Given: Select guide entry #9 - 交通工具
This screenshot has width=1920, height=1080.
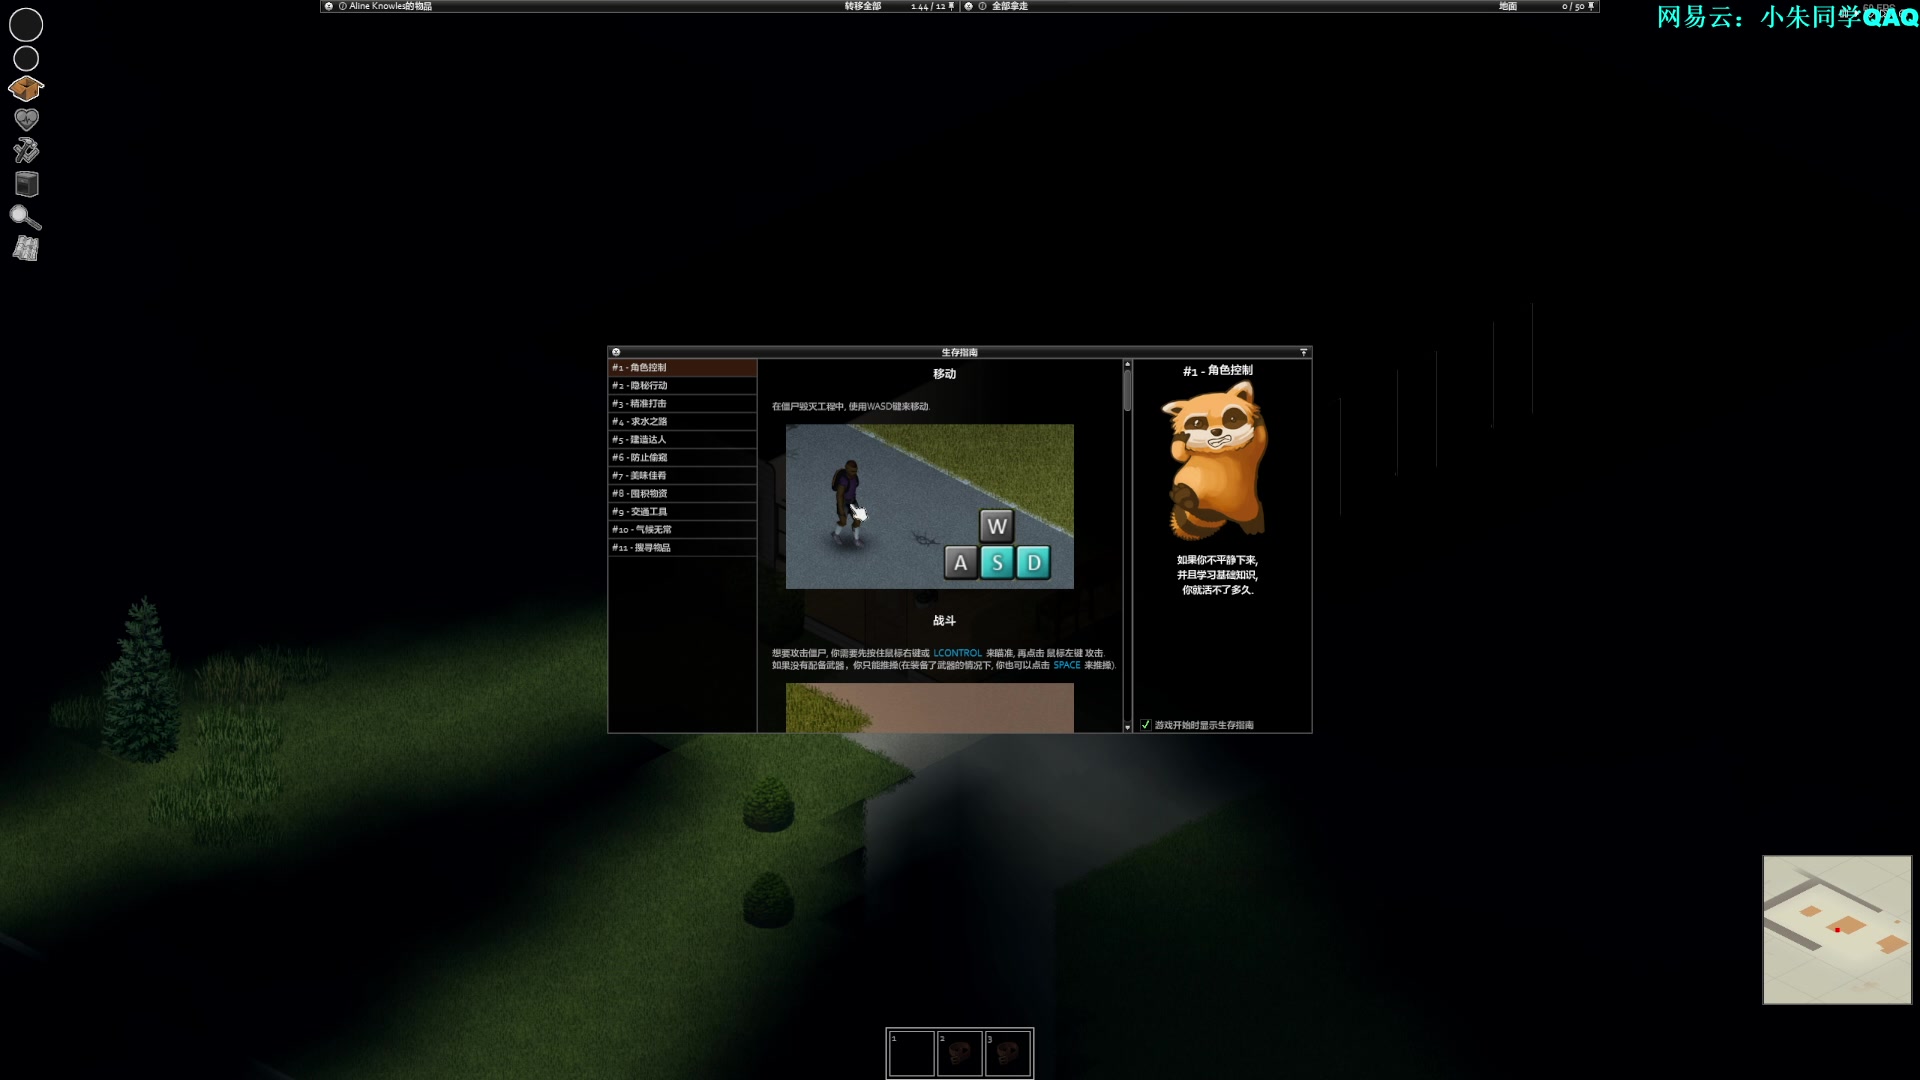Looking at the screenshot, I should click(x=682, y=511).
